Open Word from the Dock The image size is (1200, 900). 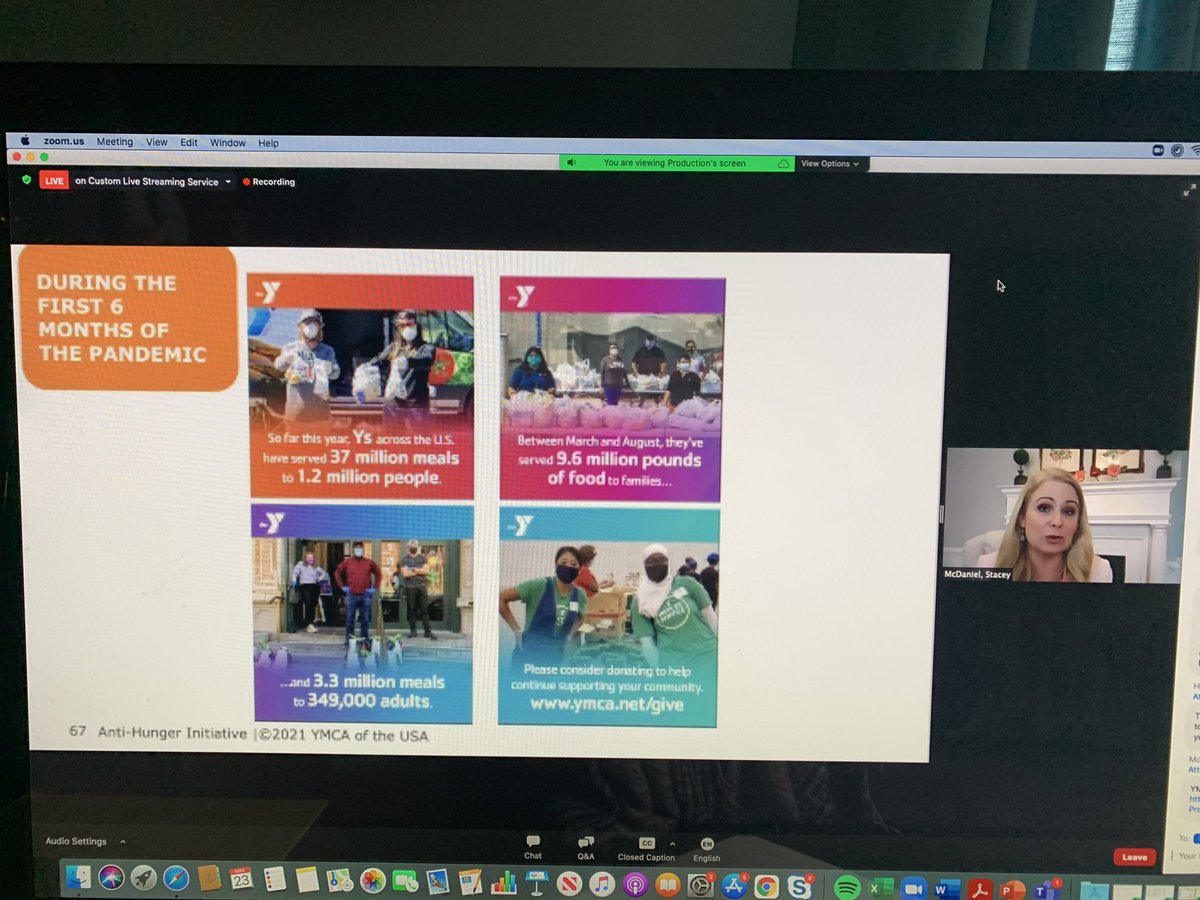tap(947, 888)
